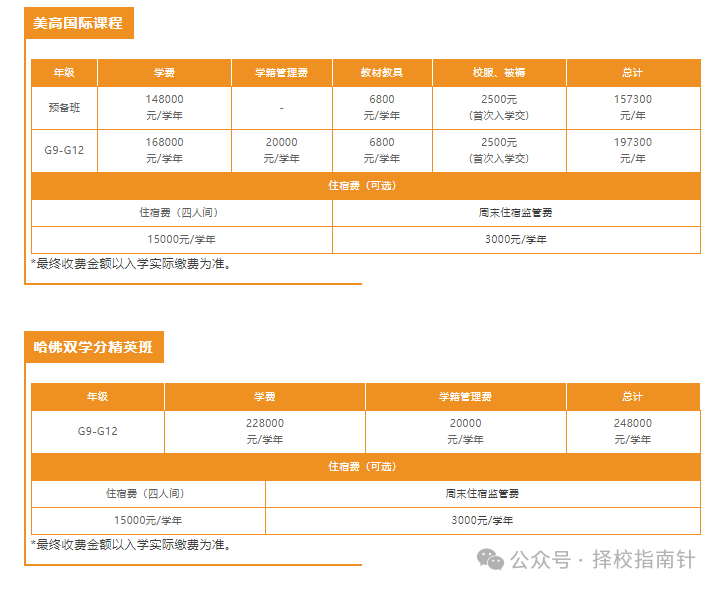719x589 pixels.
Task: Click 住宿费（可选） banner in 美高 table
Action: [x=365, y=185]
